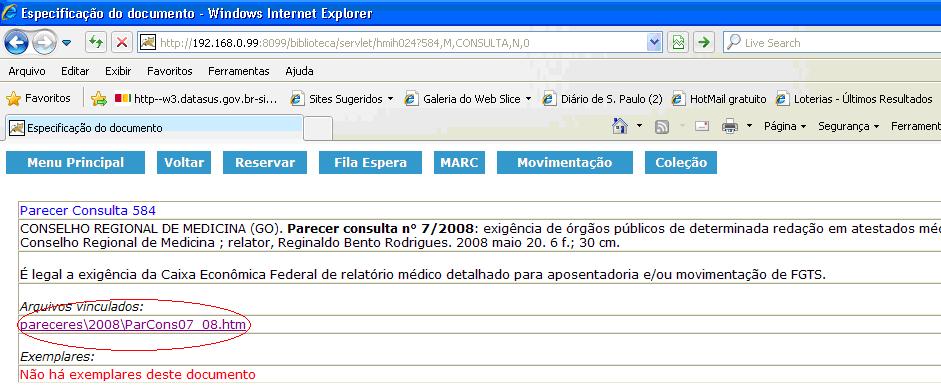941x389 pixels.
Task: Click the Home icon in command bar
Action: click(x=619, y=126)
